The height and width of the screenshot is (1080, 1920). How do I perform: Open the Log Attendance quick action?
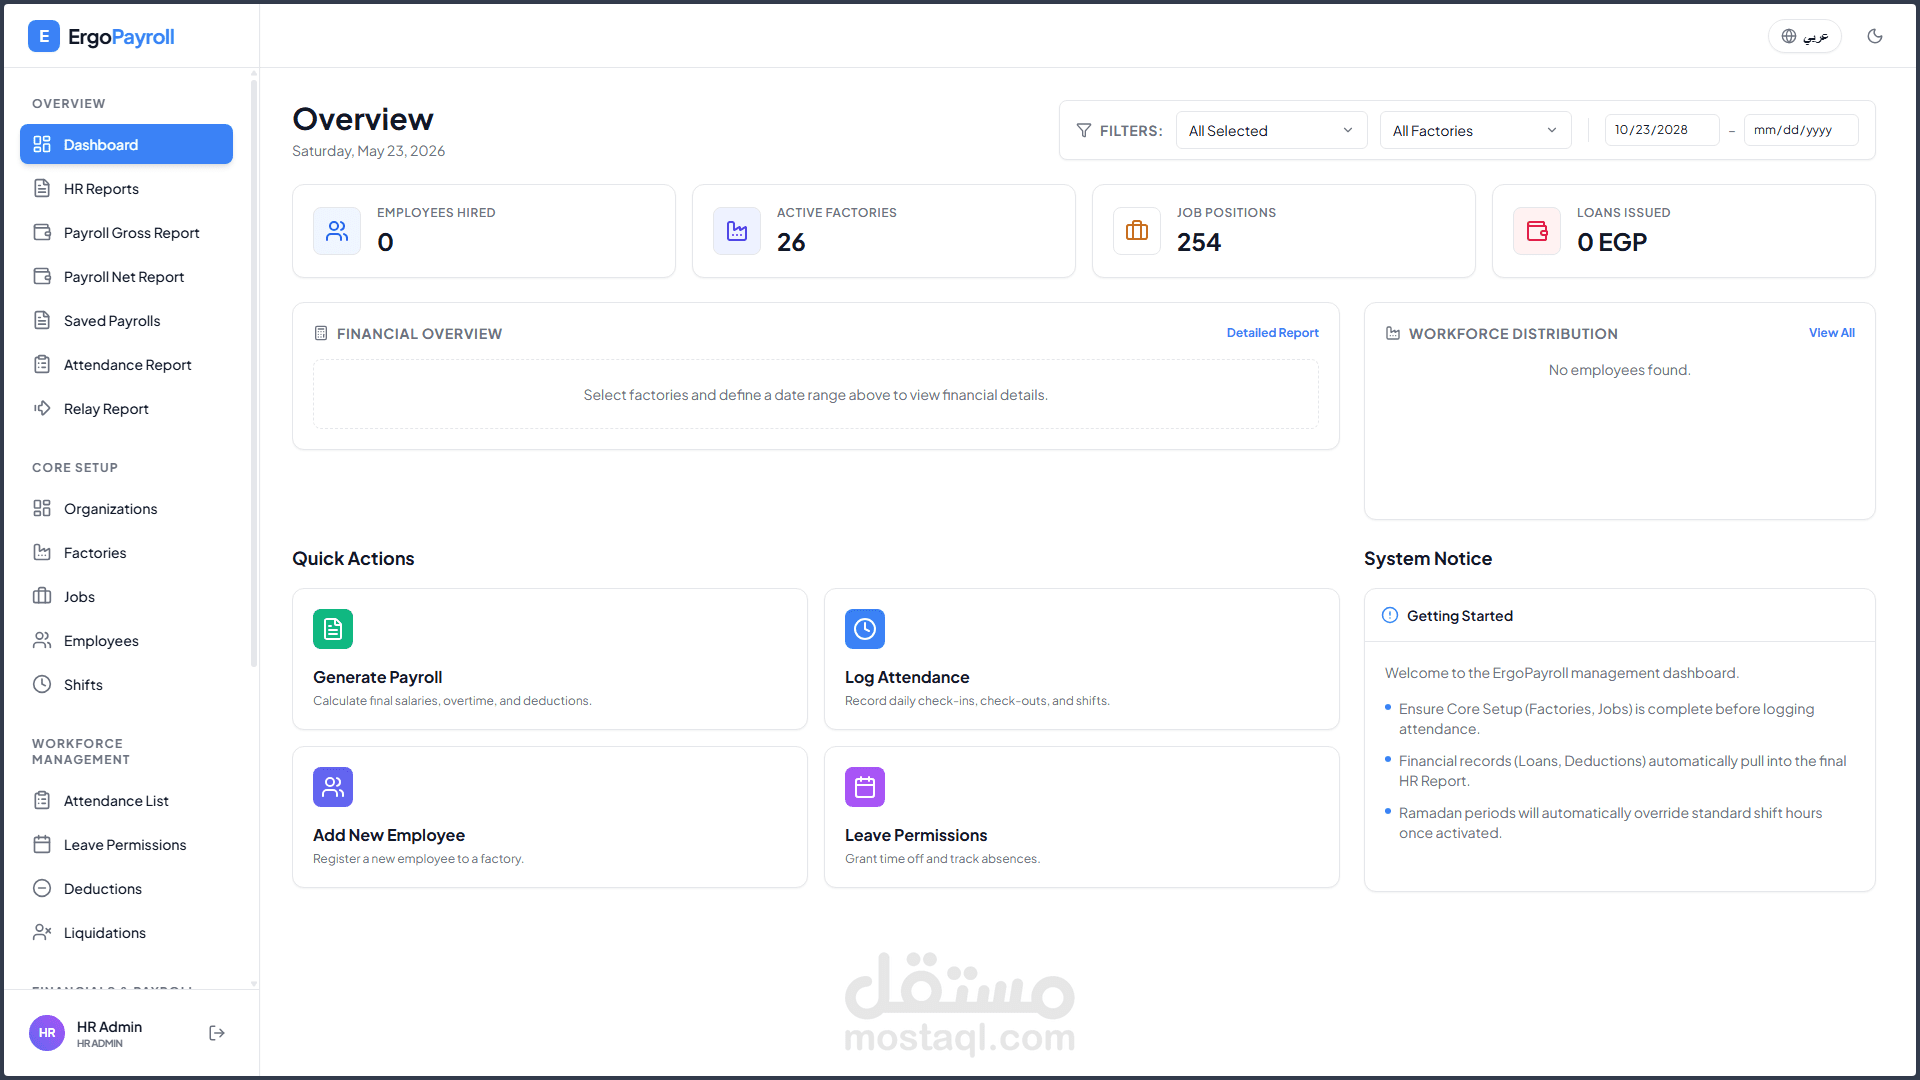coord(1082,659)
